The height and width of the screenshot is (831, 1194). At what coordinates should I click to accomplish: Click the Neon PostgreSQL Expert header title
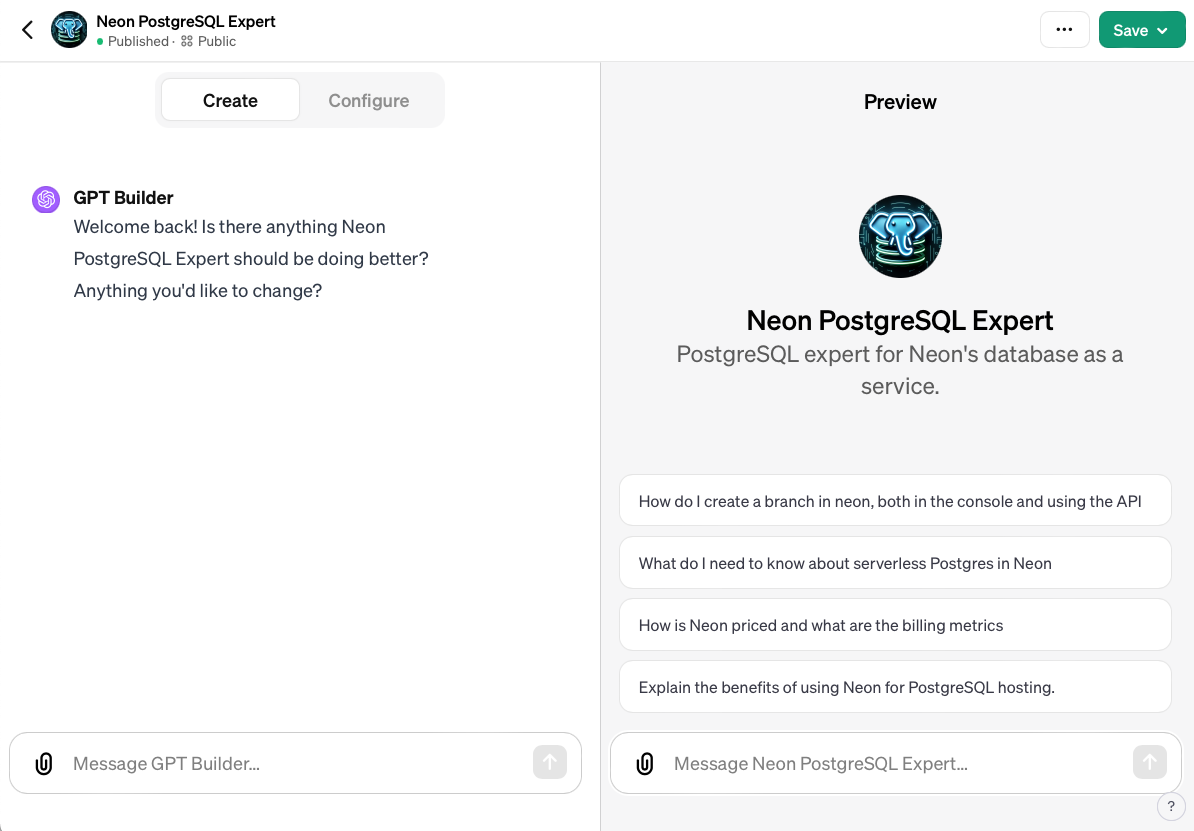186,21
